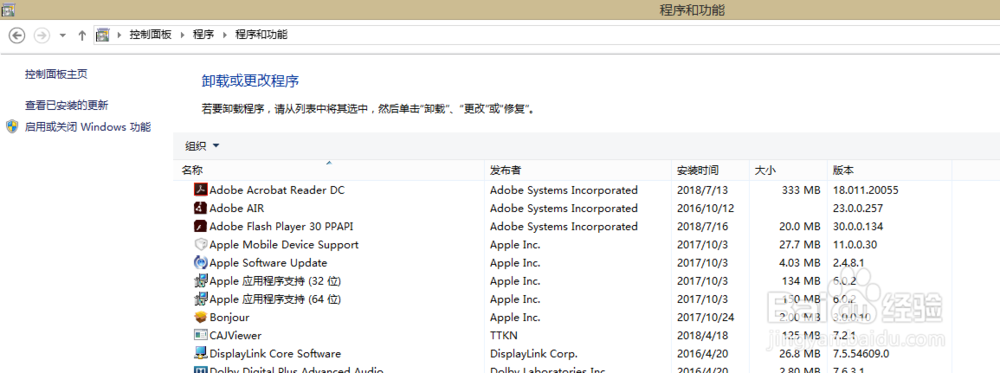Open 查看已安装的更新 link
Screen dimensions: 1000x373
[x=66, y=105]
